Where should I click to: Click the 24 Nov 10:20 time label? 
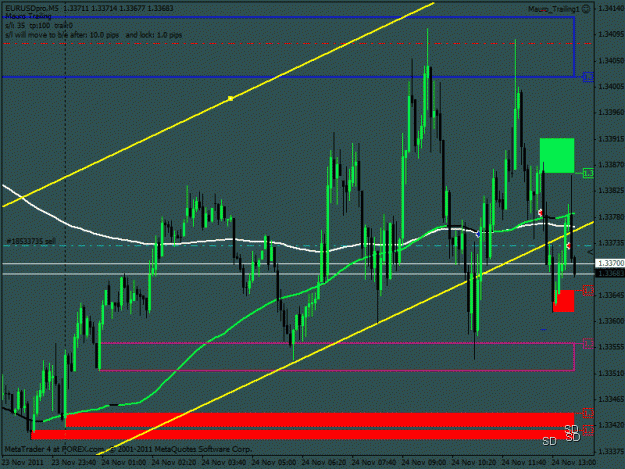[474, 462]
